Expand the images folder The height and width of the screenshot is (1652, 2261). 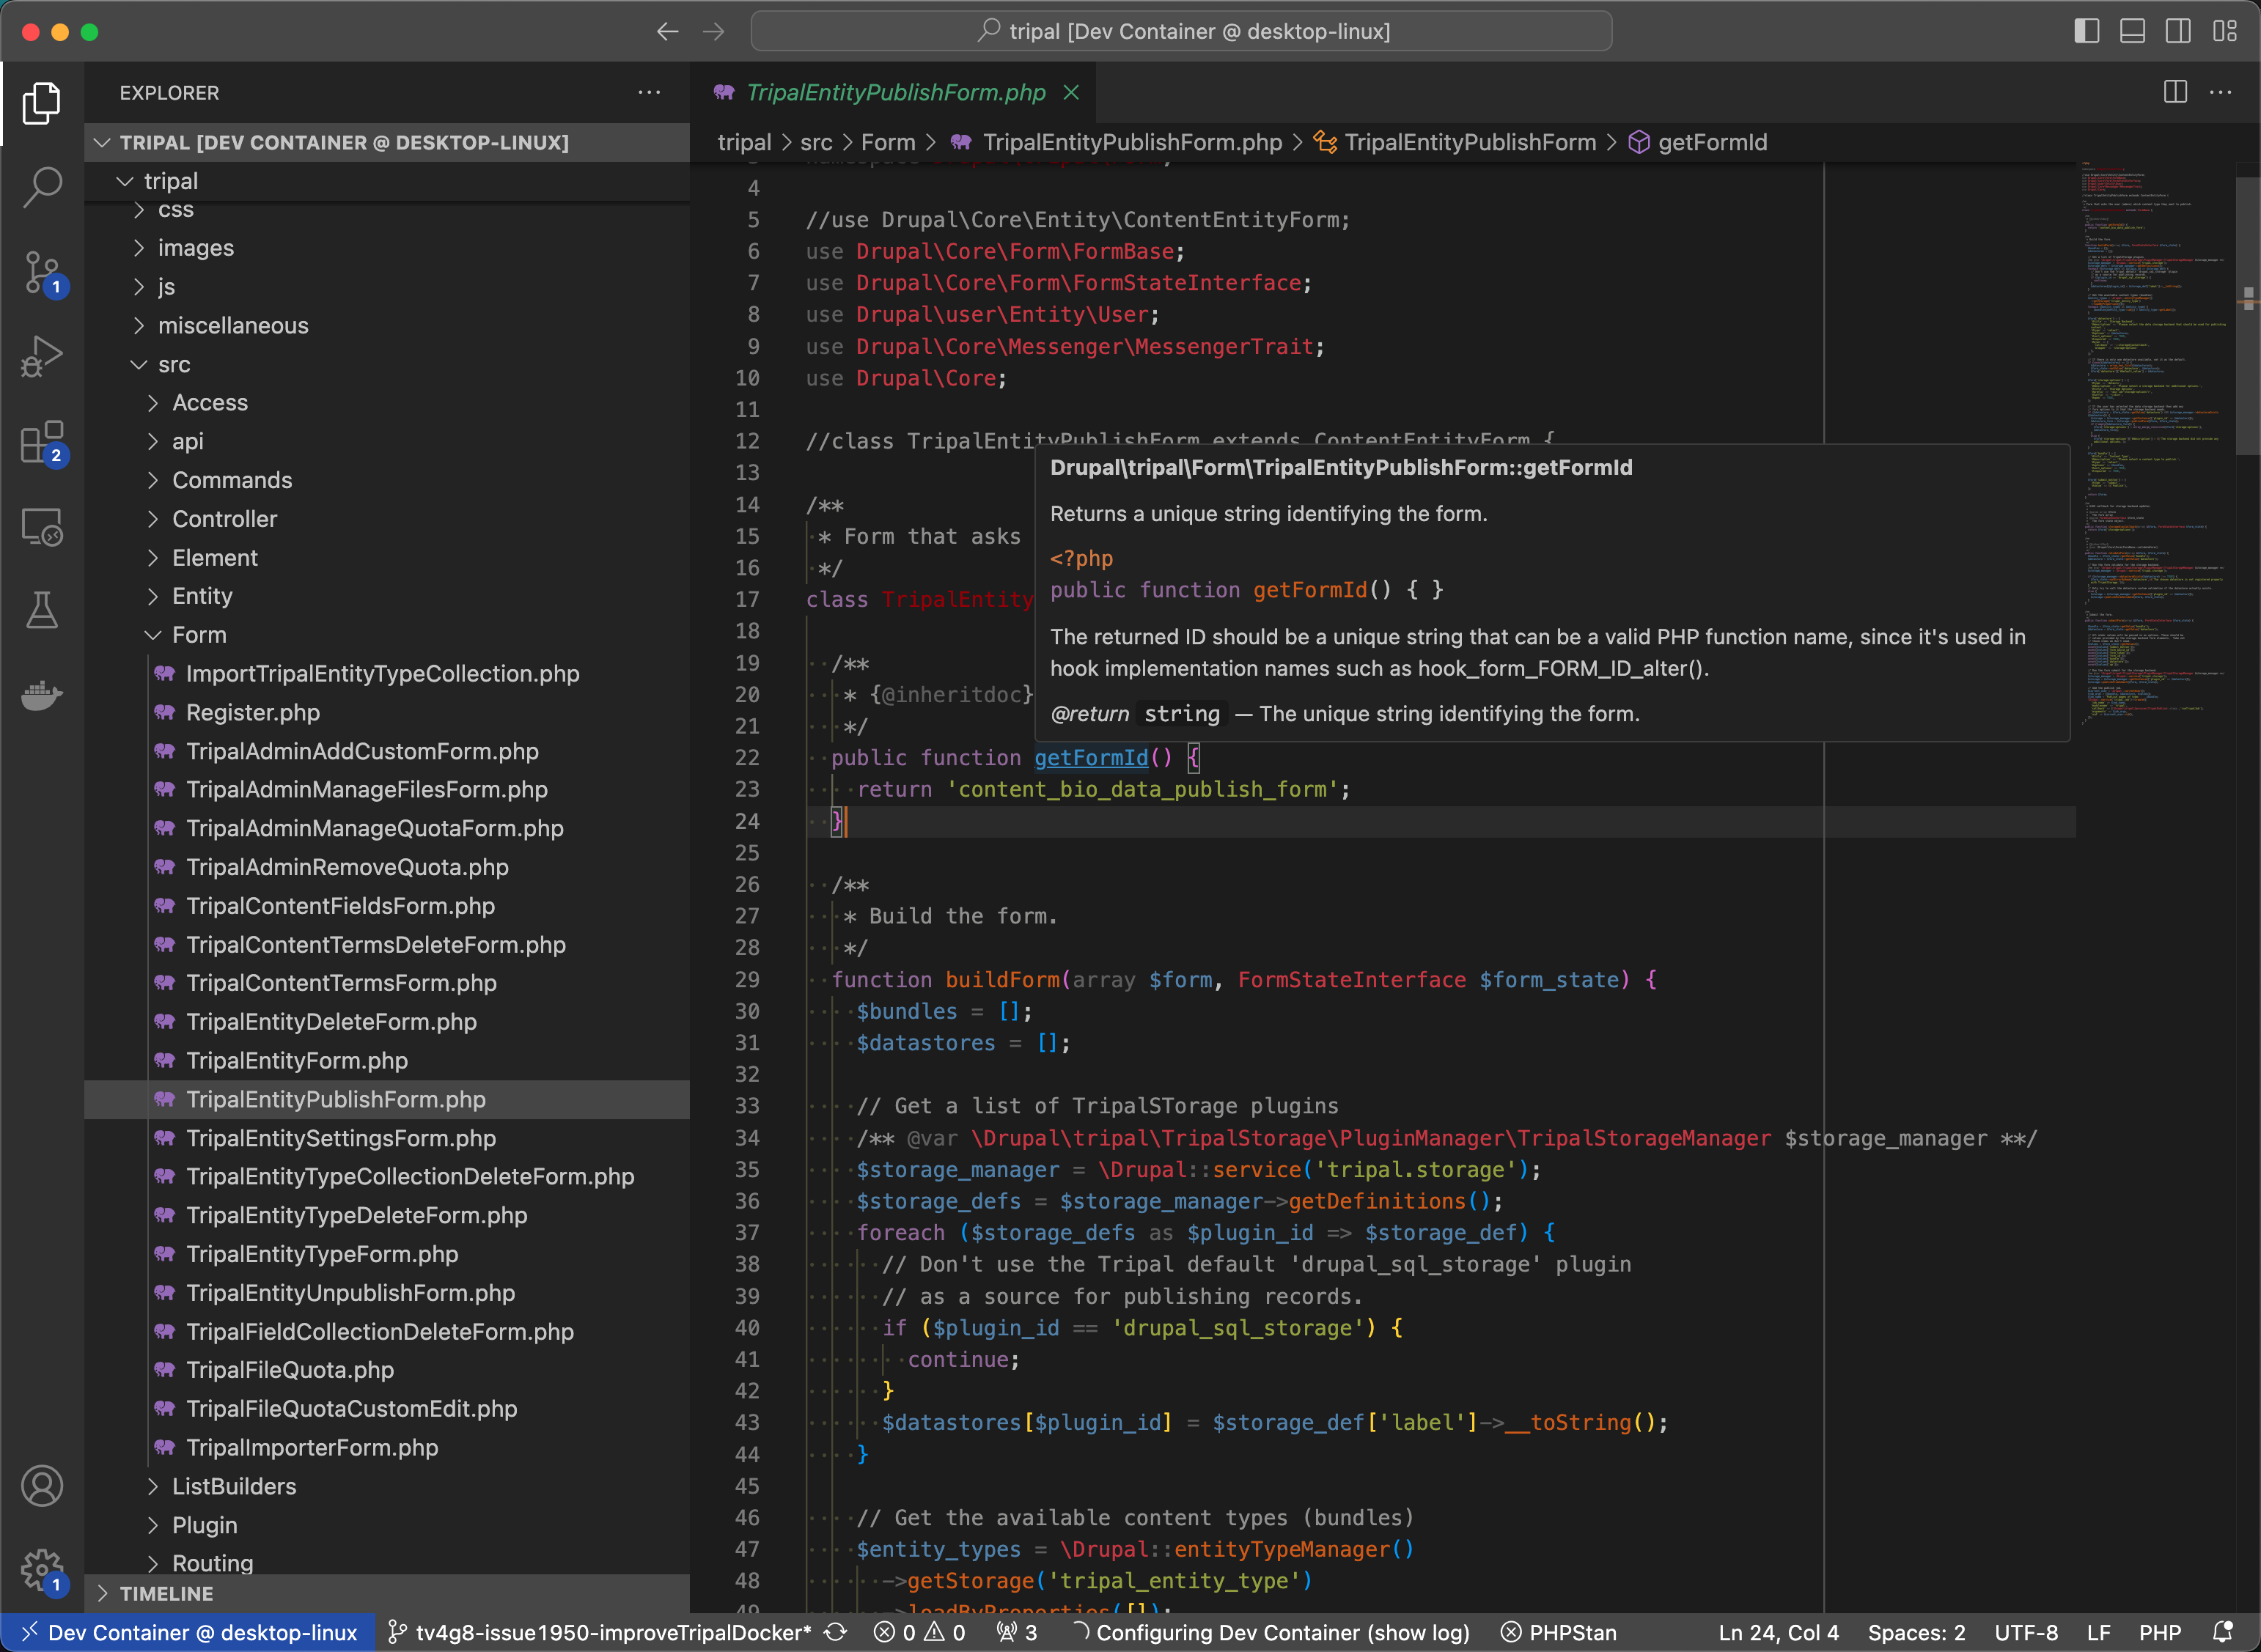tap(387, 248)
